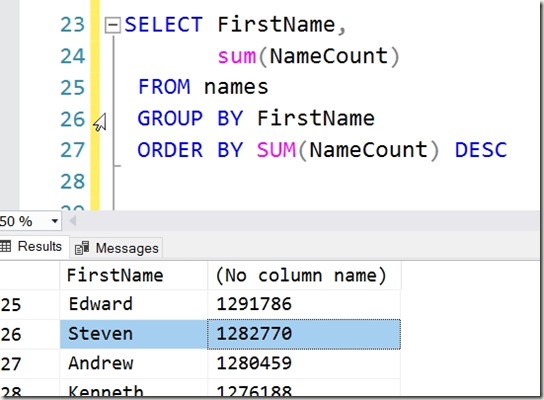
Task: Switch to the Results tab
Action: click(34, 247)
